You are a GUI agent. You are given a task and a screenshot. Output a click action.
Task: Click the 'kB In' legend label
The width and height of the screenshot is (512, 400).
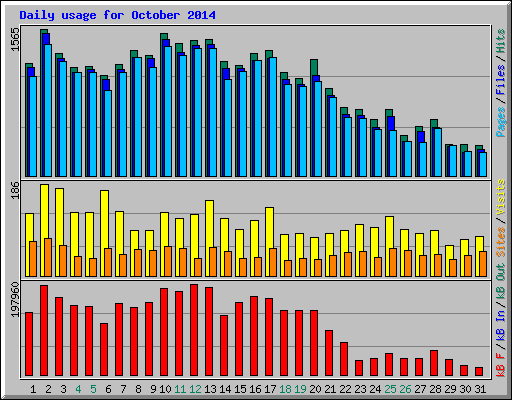tap(501, 325)
